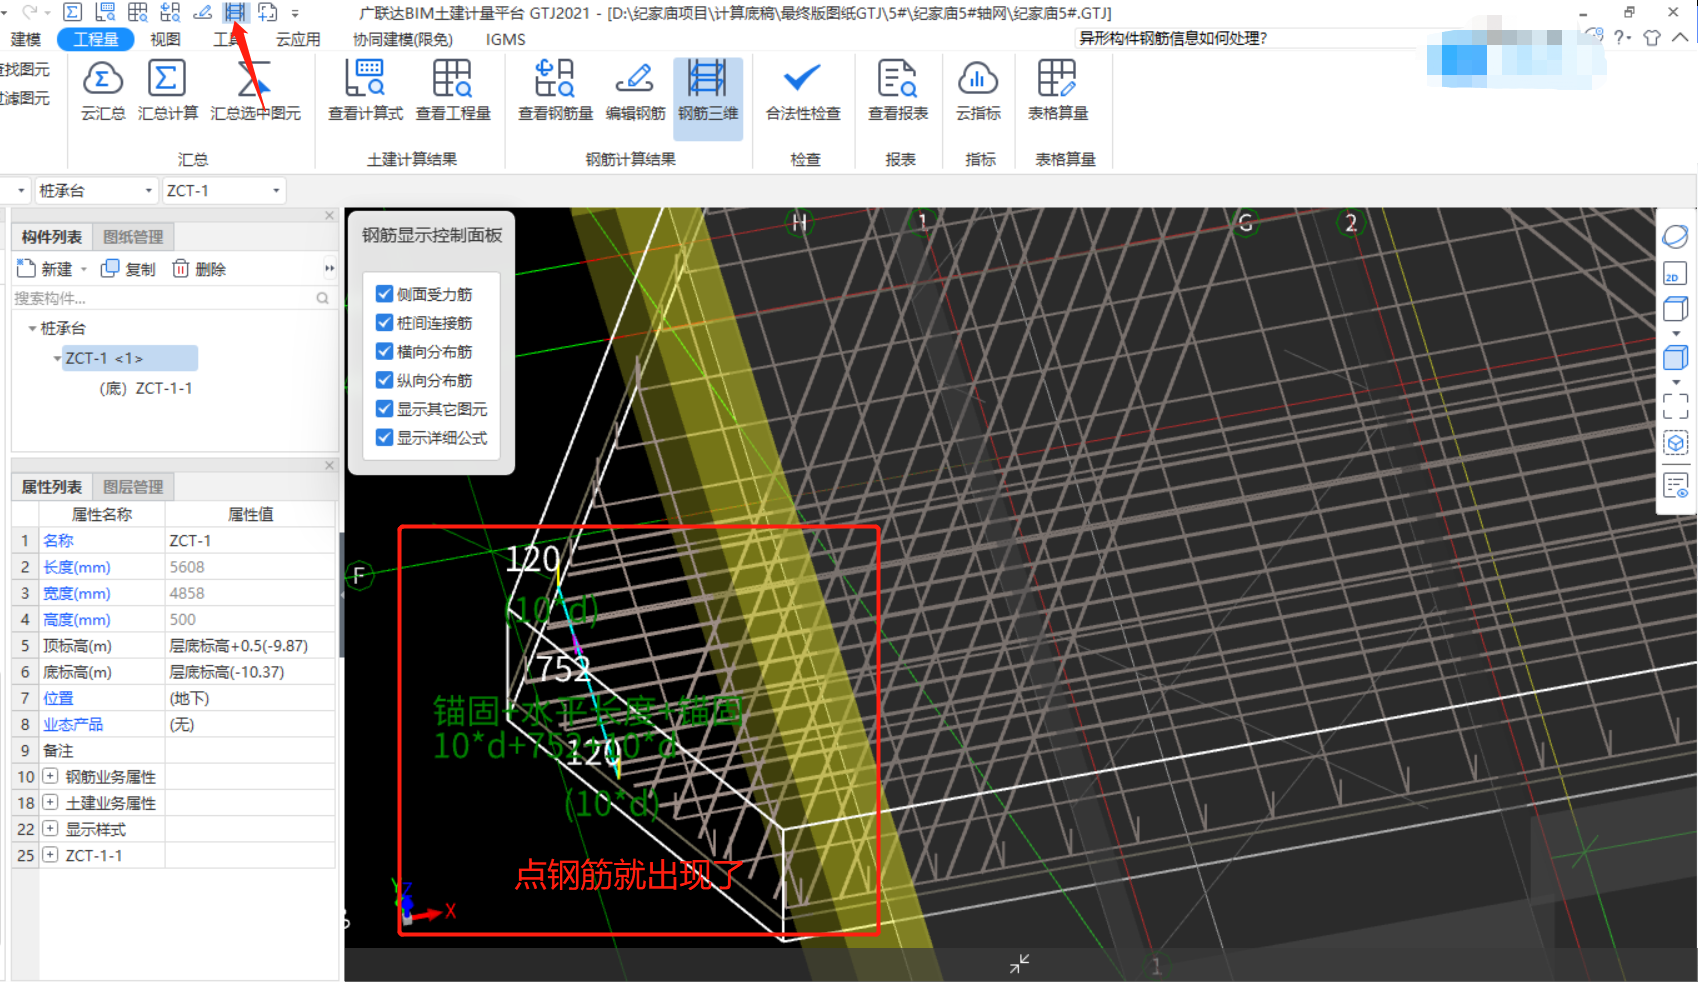This screenshot has width=1698, height=982.
Task: Uncheck 显示其它图元 checkbox
Action: pyautogui.click(x=384, y=409)
